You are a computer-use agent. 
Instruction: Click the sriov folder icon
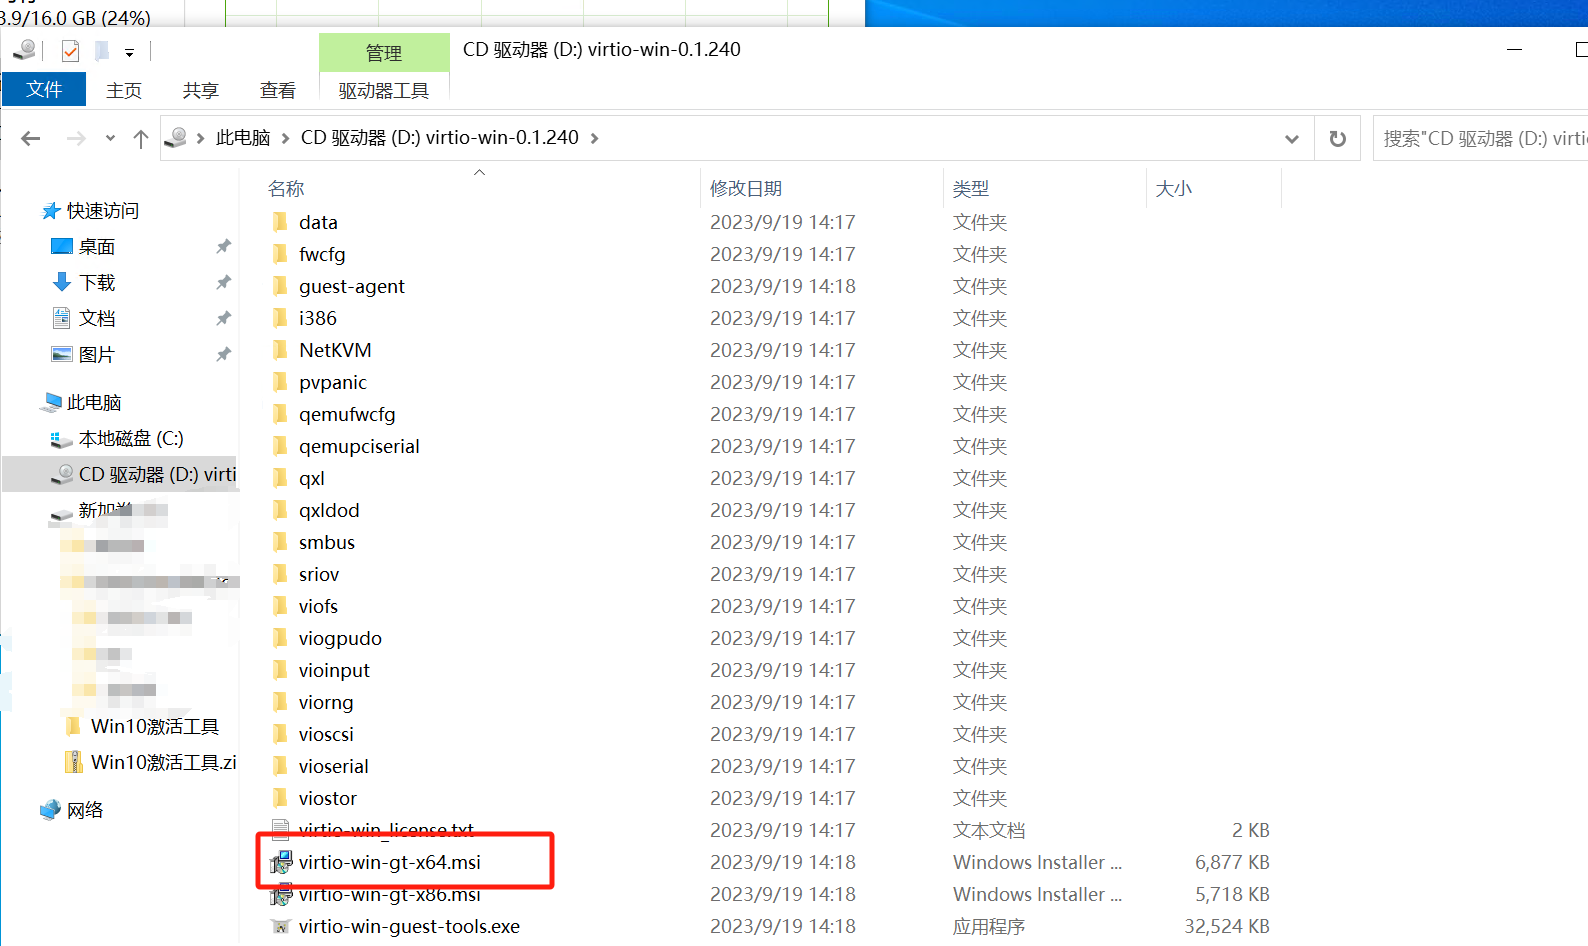(280, 574)
